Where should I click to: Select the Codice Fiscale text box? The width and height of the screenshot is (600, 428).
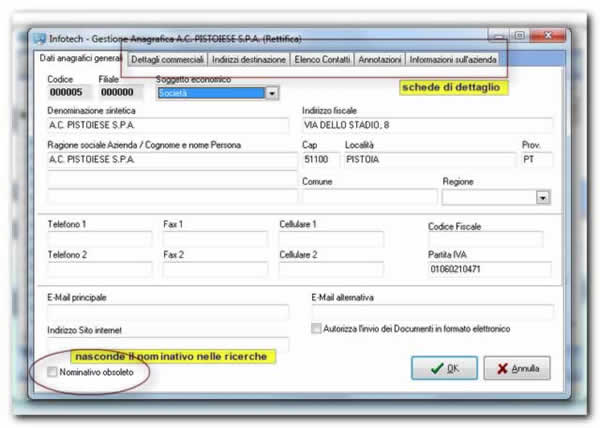click(x=485, y=240)
